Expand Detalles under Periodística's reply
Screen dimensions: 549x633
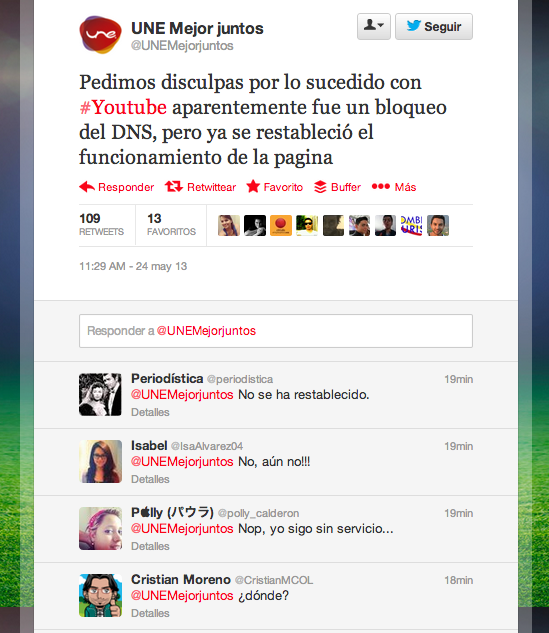(150, 412)
